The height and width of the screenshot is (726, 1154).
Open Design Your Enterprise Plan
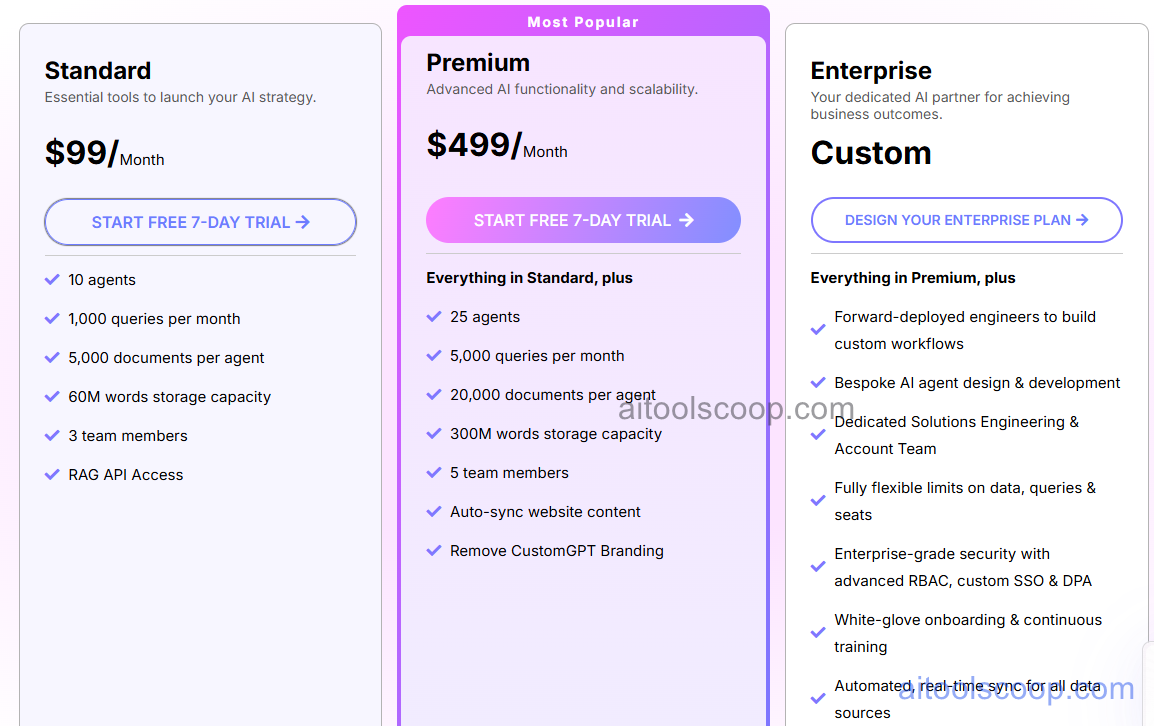pos(966,220)
